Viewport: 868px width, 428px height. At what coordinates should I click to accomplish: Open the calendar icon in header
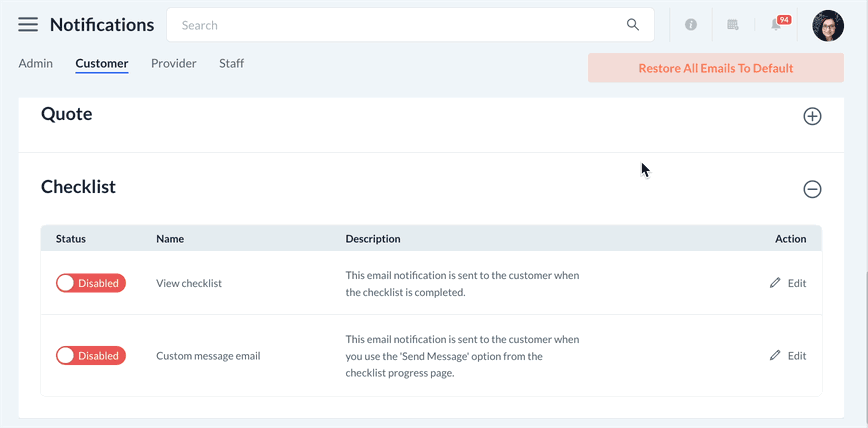pyautogui.click(x=733, y=25)
